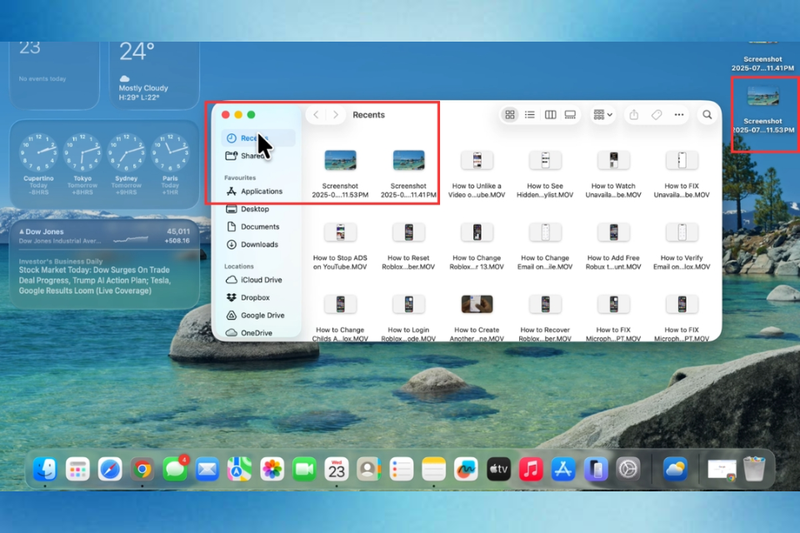The image size is (800, 533).
Task: Open Applications in the Finder sidebar
Action: coord(258,191)
